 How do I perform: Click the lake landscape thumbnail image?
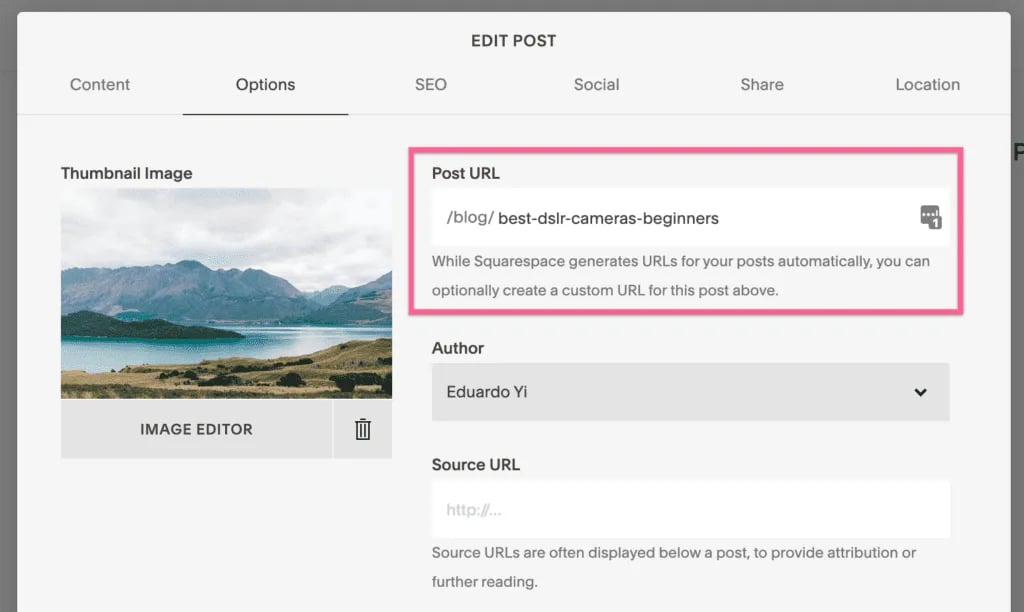(226, 293)
